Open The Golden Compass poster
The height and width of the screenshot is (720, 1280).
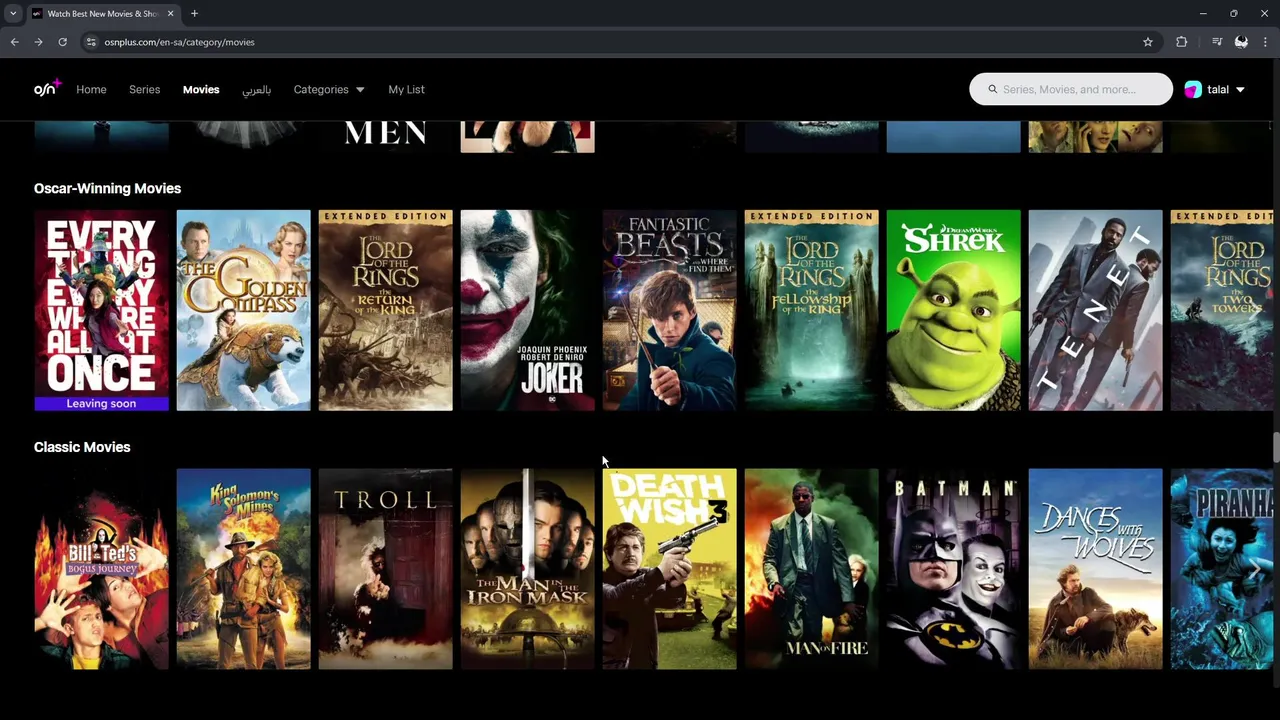coord(243,310)
